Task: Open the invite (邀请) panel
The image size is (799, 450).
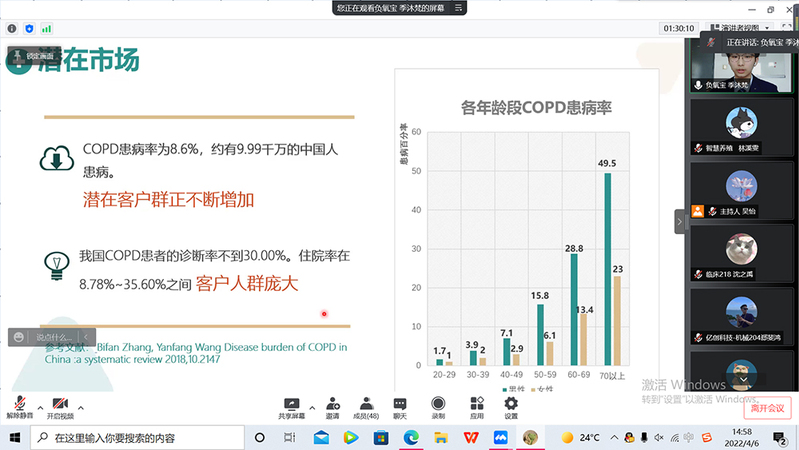Action: click(x=333, y=408)
